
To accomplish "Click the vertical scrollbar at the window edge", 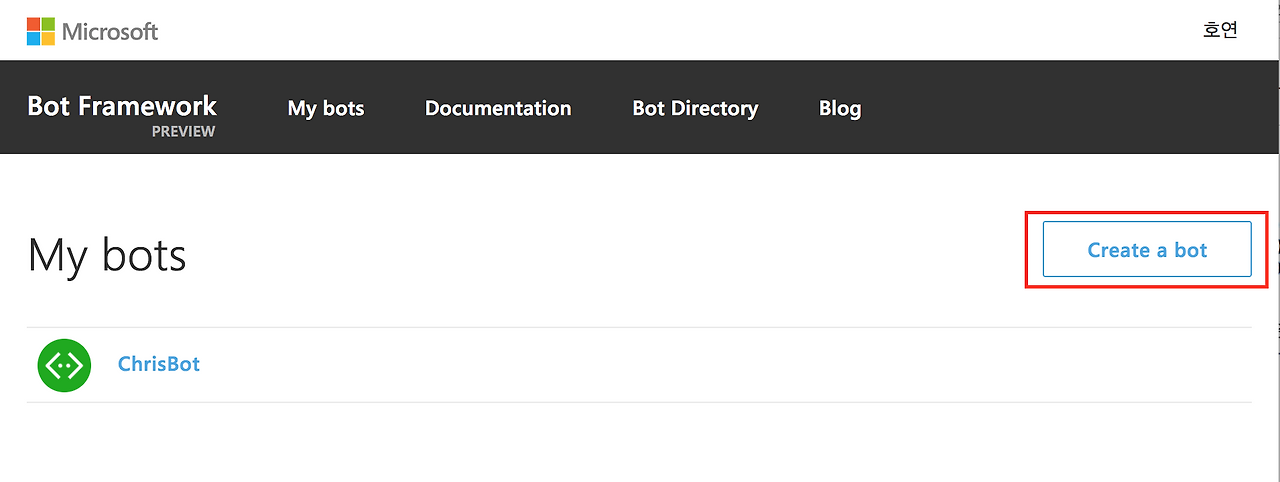I will pyautogui.click(x=1277, y=241).
